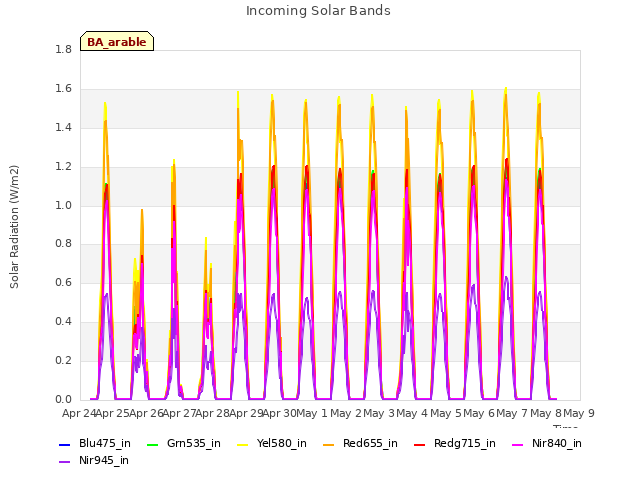This screenshot has height=480, width=640.
Task: Click the Grn535_in green legend swatch
Action: 152,444
